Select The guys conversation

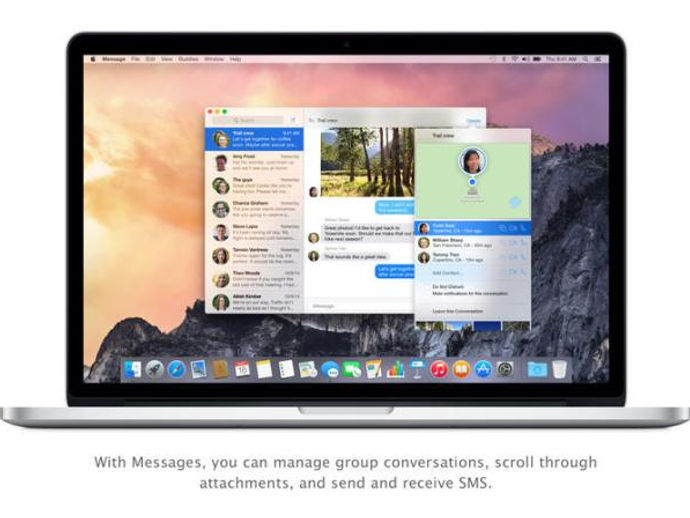click(254, 186)
